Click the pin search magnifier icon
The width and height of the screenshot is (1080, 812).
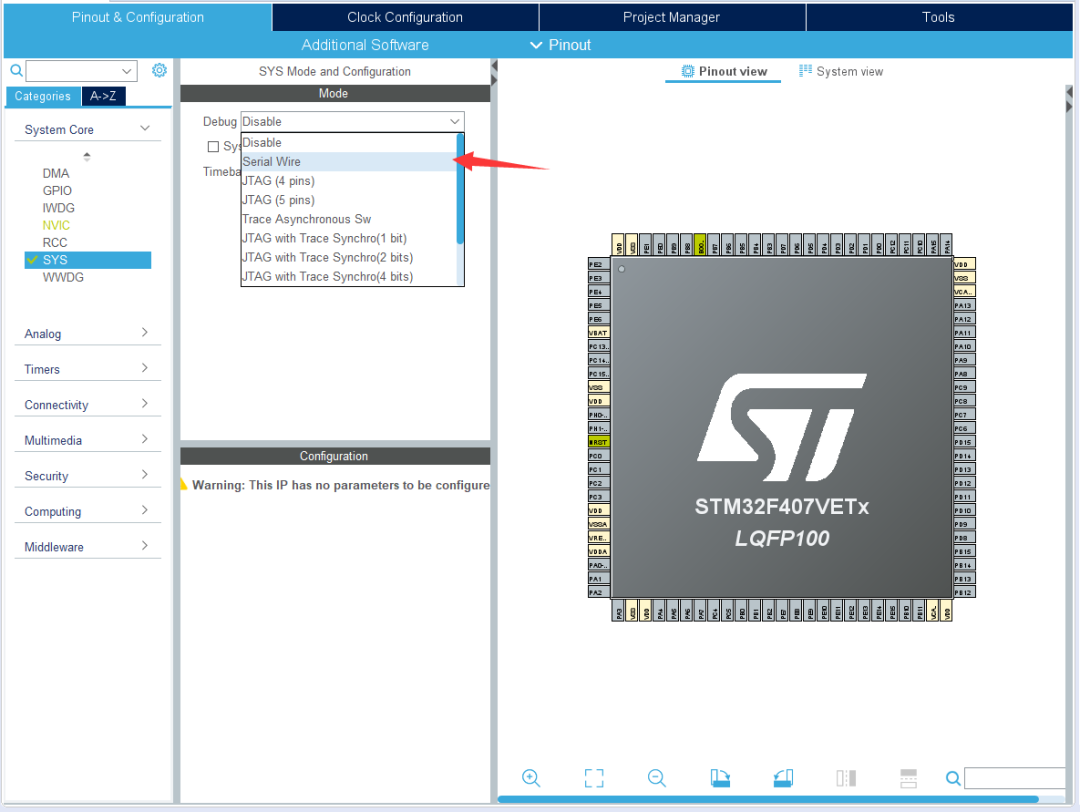click(x=953, y=778)
